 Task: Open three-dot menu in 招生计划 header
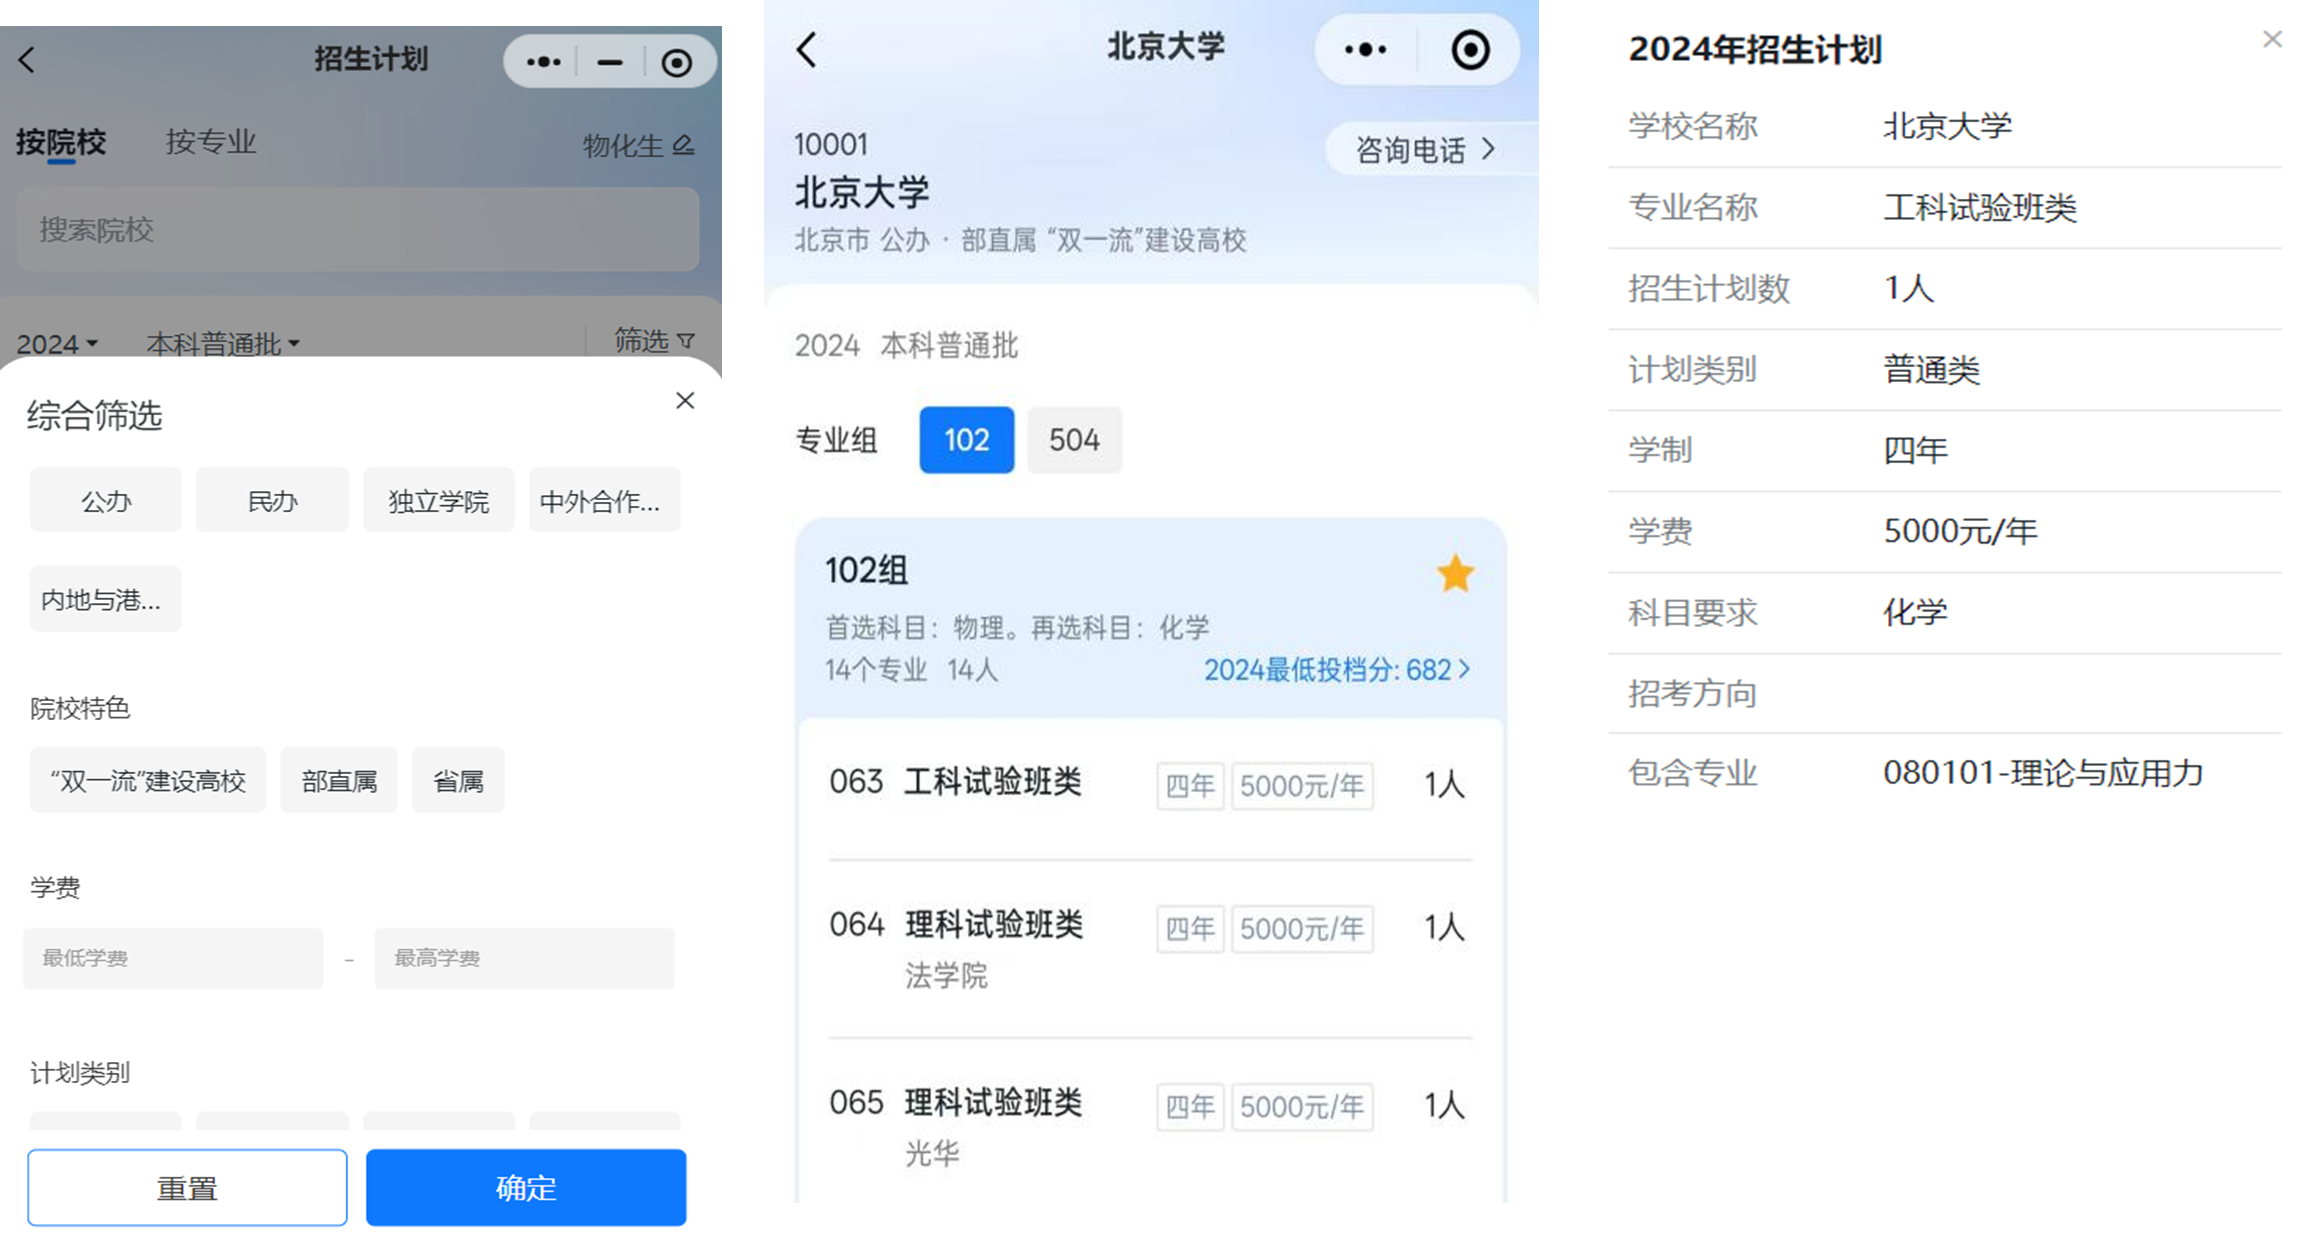click(543, 62)
